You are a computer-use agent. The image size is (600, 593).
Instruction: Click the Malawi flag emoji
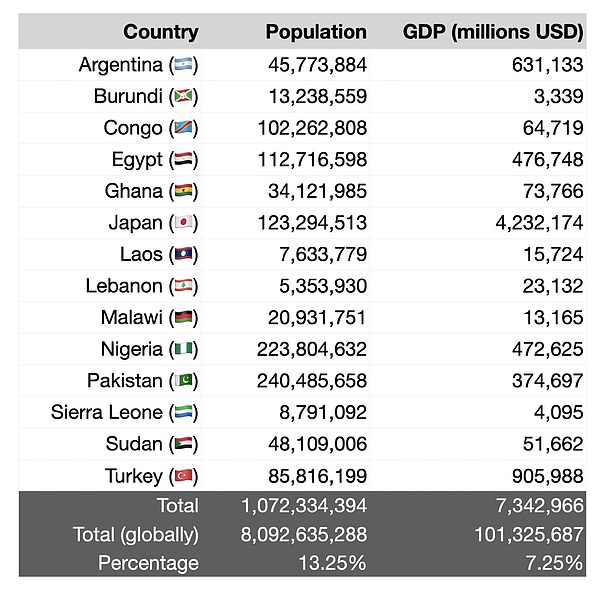click(x=183, y=318)
